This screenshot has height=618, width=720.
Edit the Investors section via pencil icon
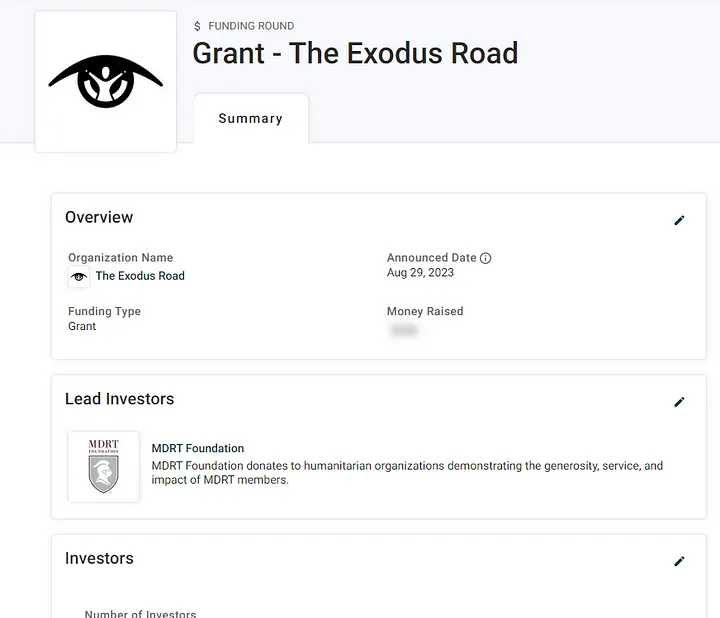click(679, 561)
